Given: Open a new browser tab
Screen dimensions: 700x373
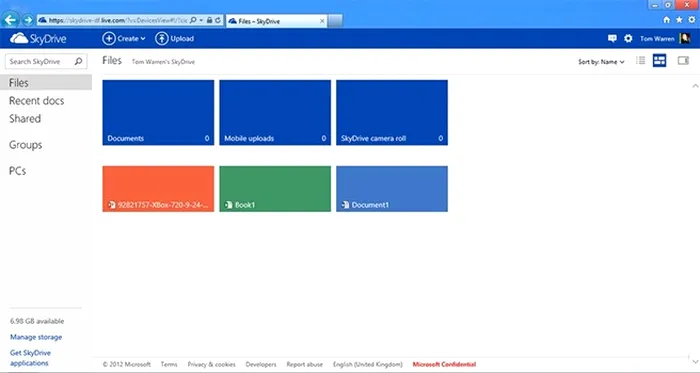Looking at the screenshot, I should tap(335, 21).
